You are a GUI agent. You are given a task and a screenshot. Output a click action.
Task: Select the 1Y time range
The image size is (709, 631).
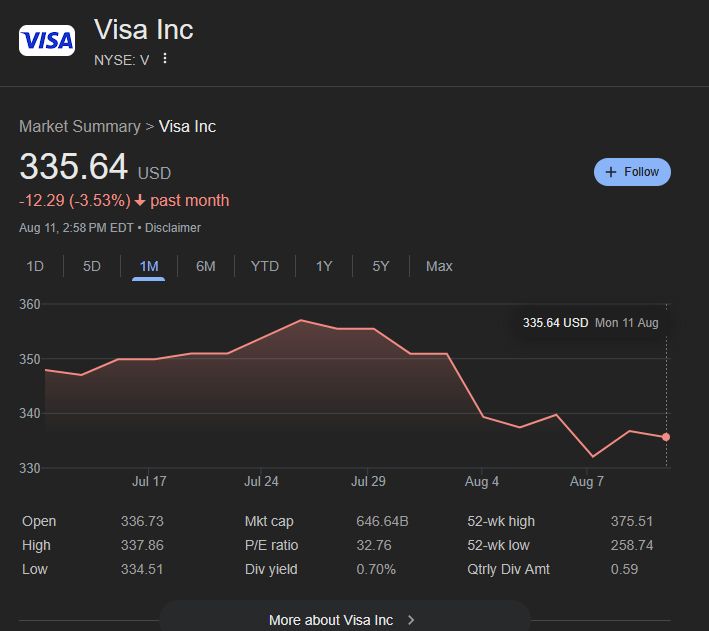tap(324, 266)
